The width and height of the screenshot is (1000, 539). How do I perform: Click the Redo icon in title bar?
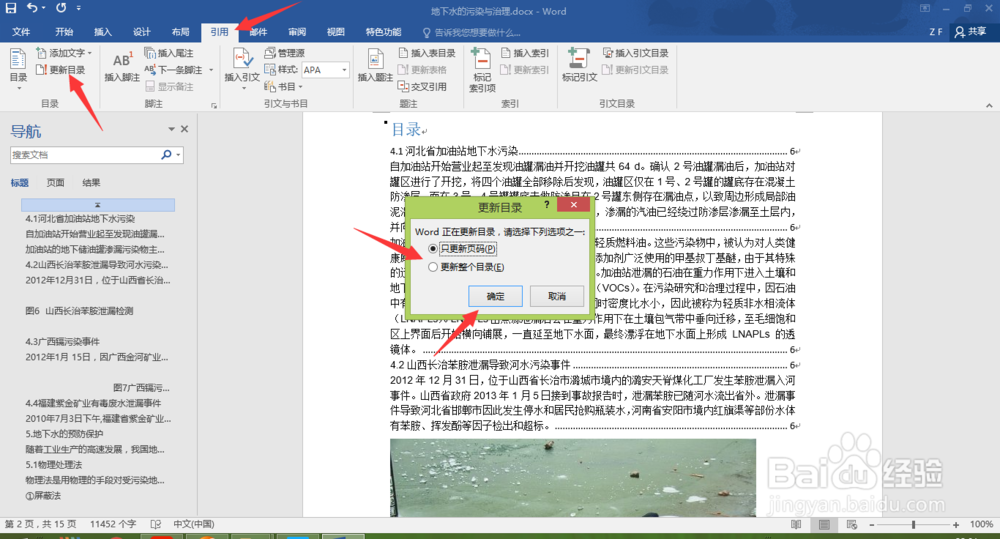(61, 8)
